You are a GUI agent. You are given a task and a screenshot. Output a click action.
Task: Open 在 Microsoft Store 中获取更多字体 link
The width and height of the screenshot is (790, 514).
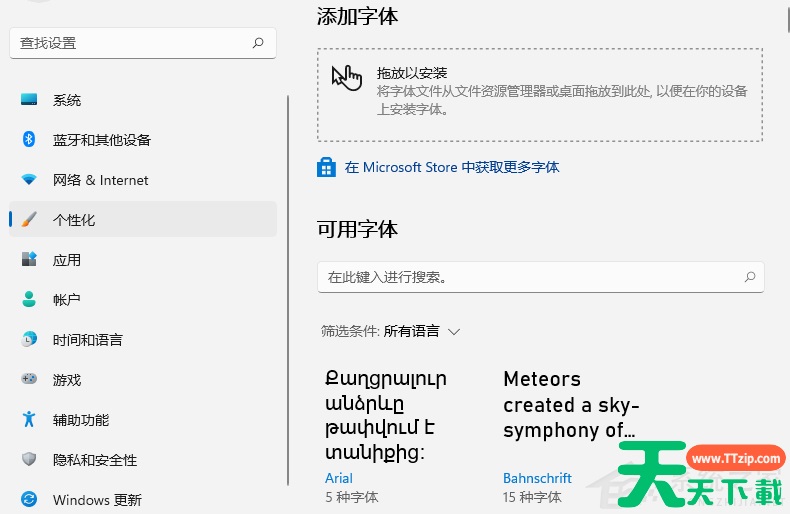pyautogui.click(x=452, y=167)
